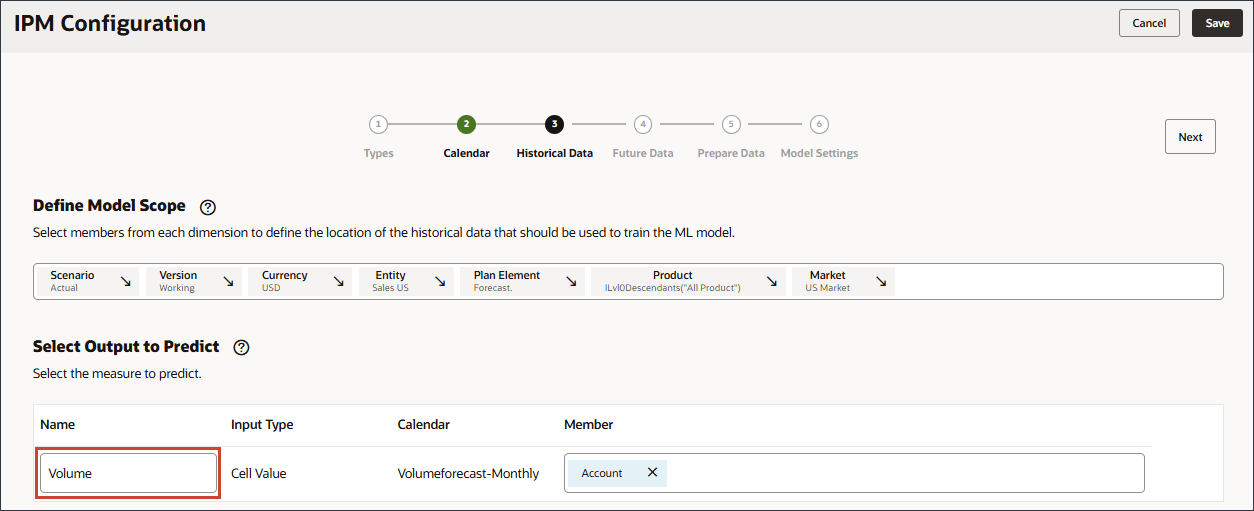This screenshot has height=511, width=1254.
Task: Save the IPM configuration
Action: pos(1217,23)
